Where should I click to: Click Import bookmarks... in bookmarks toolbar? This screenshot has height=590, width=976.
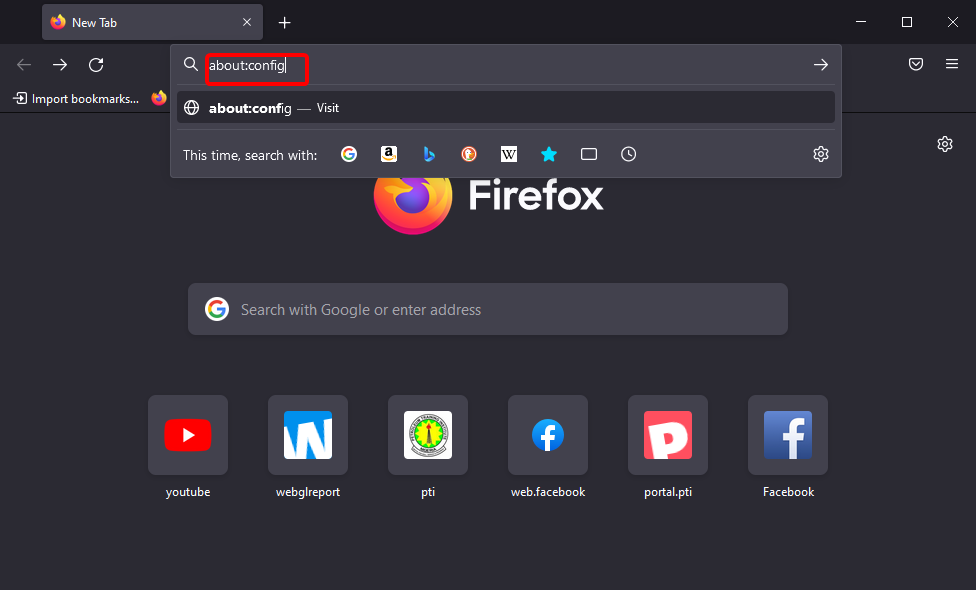pos(76,98)
